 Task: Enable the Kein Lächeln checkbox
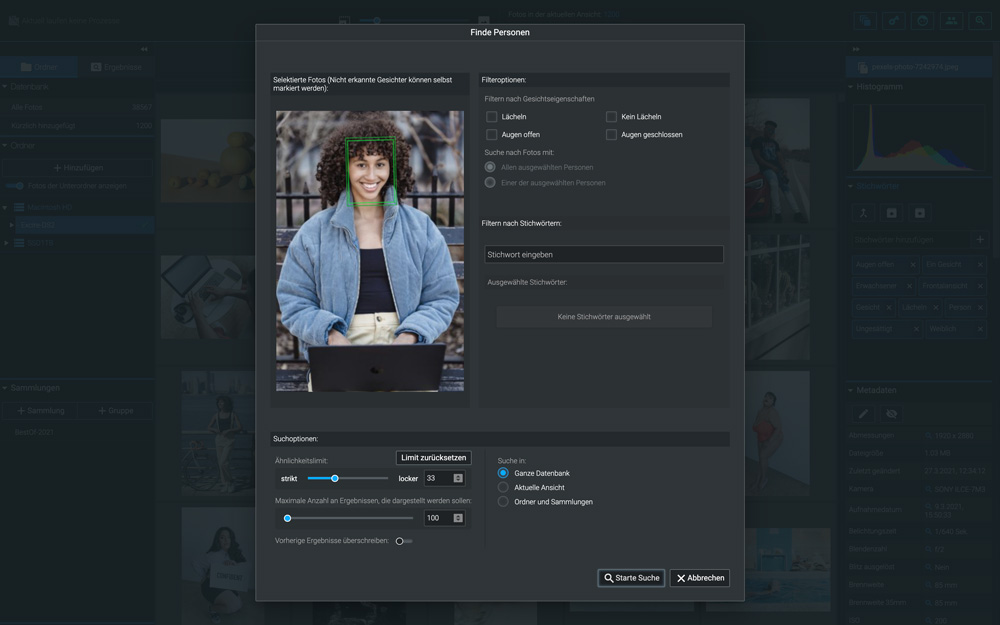point(611,117)
